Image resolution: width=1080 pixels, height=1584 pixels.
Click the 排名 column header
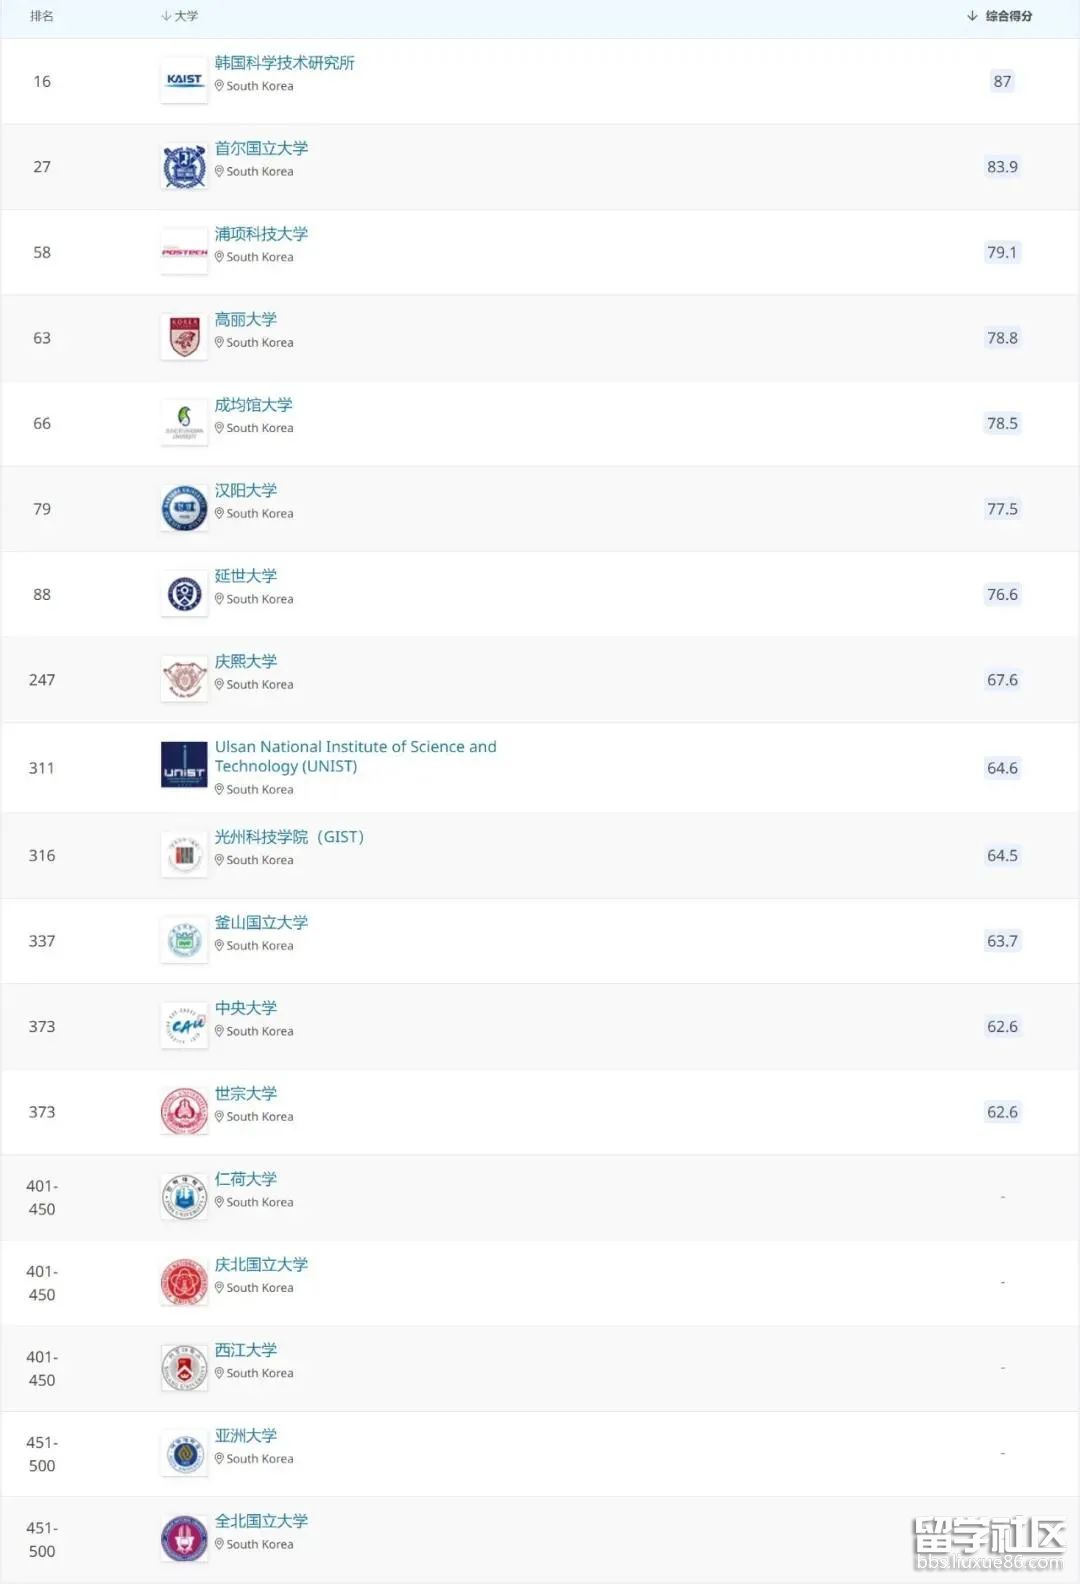coord(41,16)
